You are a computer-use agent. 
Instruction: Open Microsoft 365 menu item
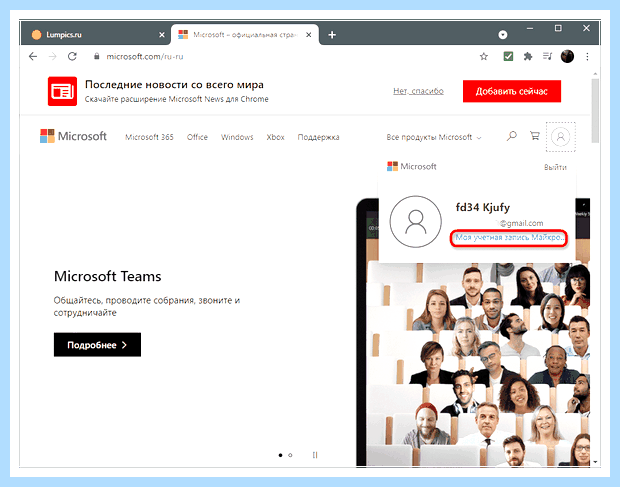(x=149, y=137)
